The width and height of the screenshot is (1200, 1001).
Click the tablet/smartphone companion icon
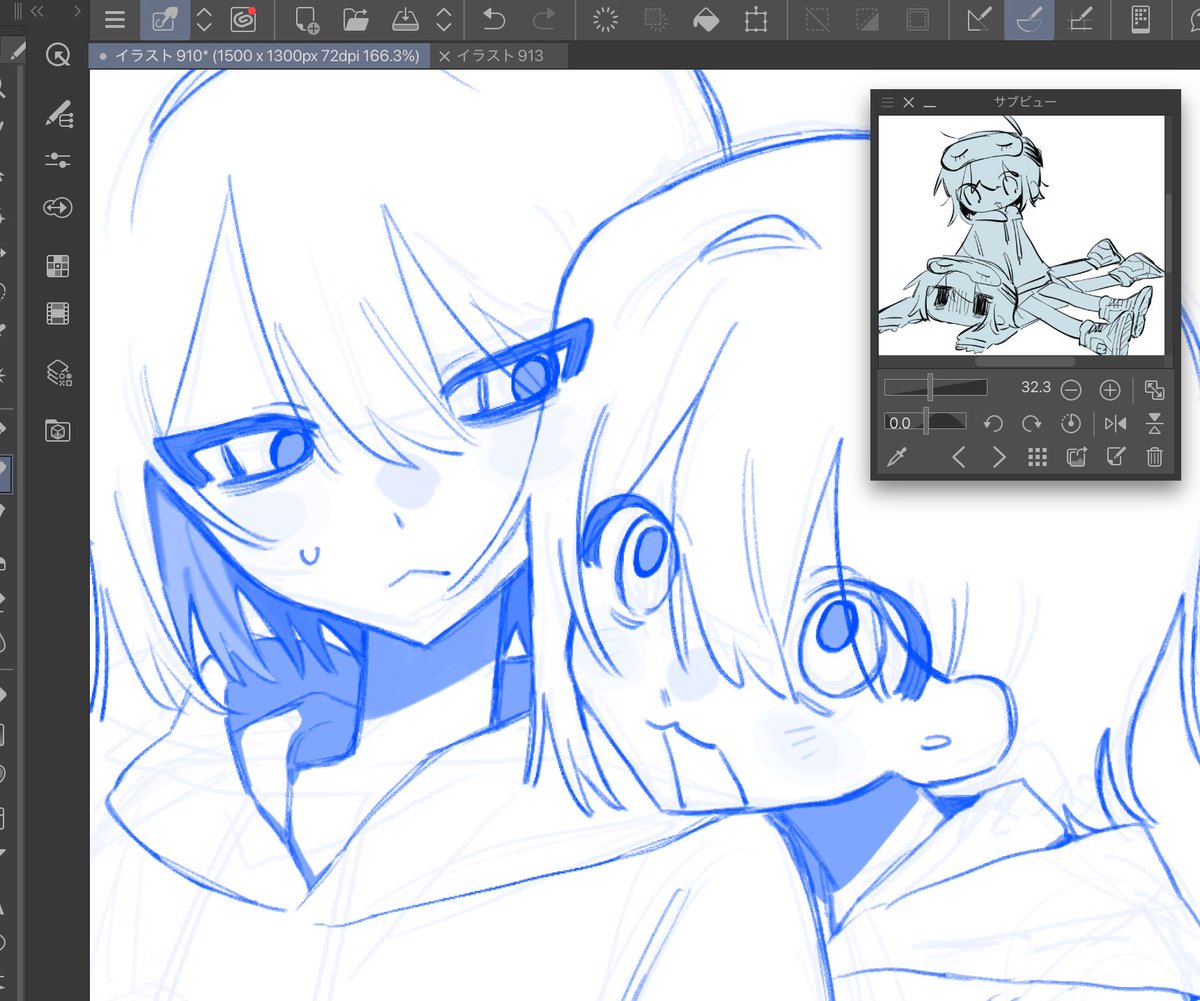click(x=1139, y=20)
